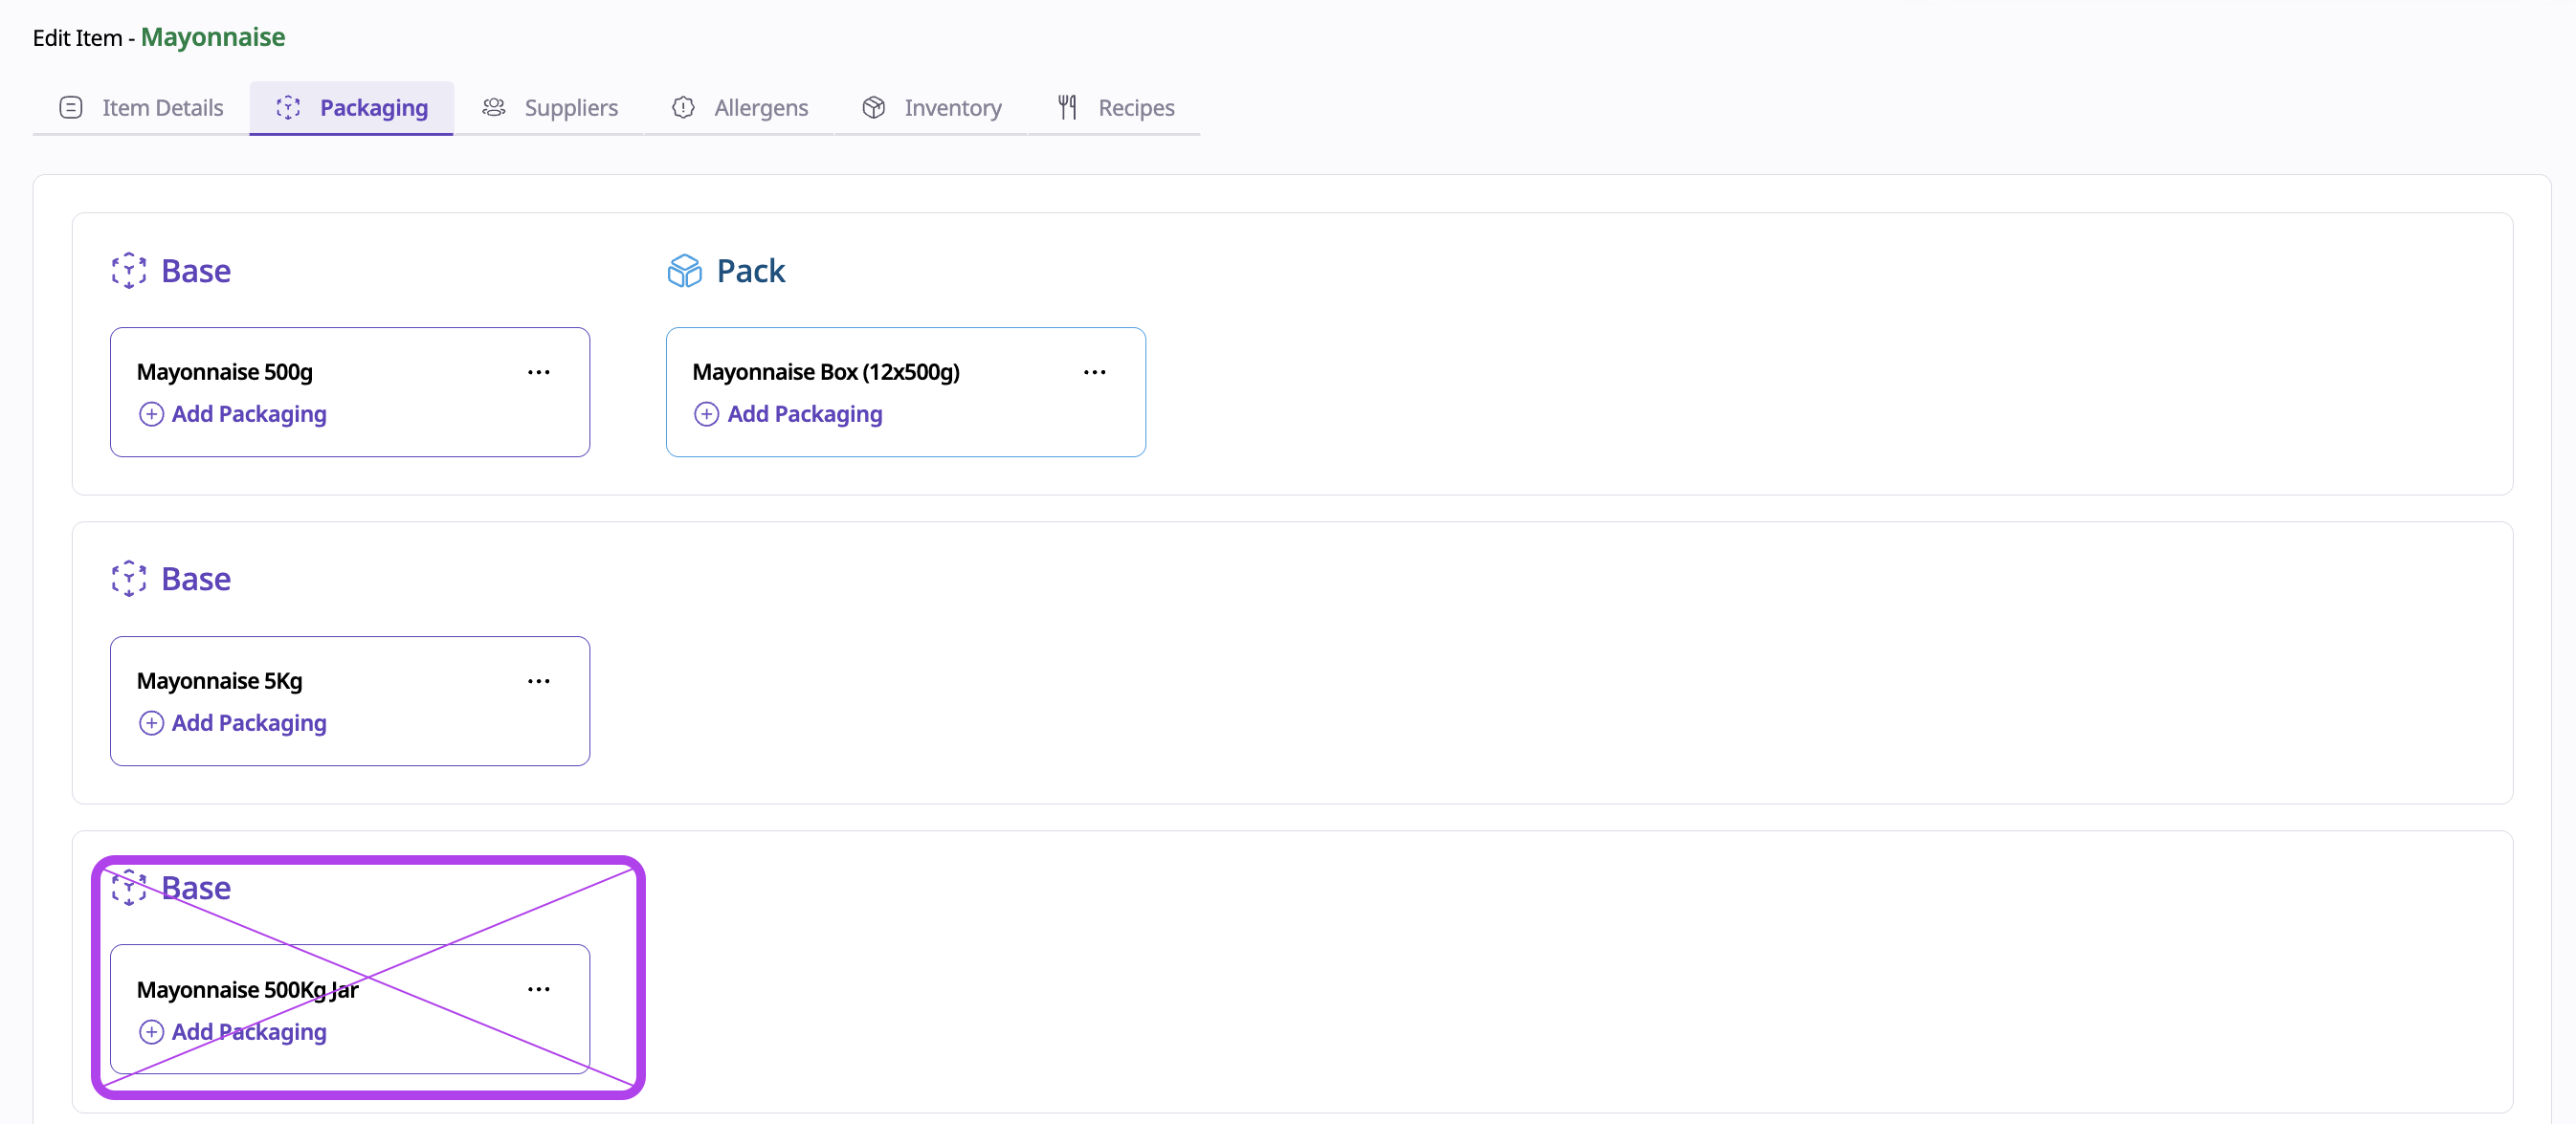Screen dimensions: 2576x1124
Task: Click the blue Pack box icon
Action: pos(684,271)
